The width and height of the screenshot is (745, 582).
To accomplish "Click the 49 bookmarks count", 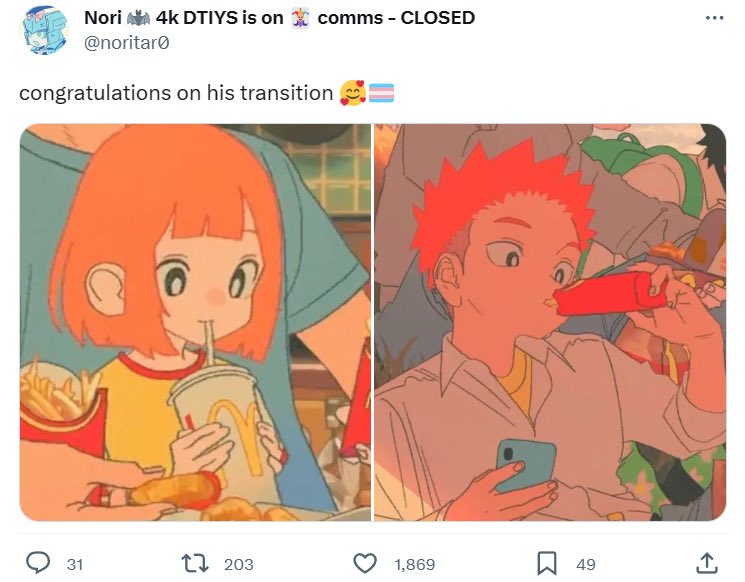I will point(585,564).
